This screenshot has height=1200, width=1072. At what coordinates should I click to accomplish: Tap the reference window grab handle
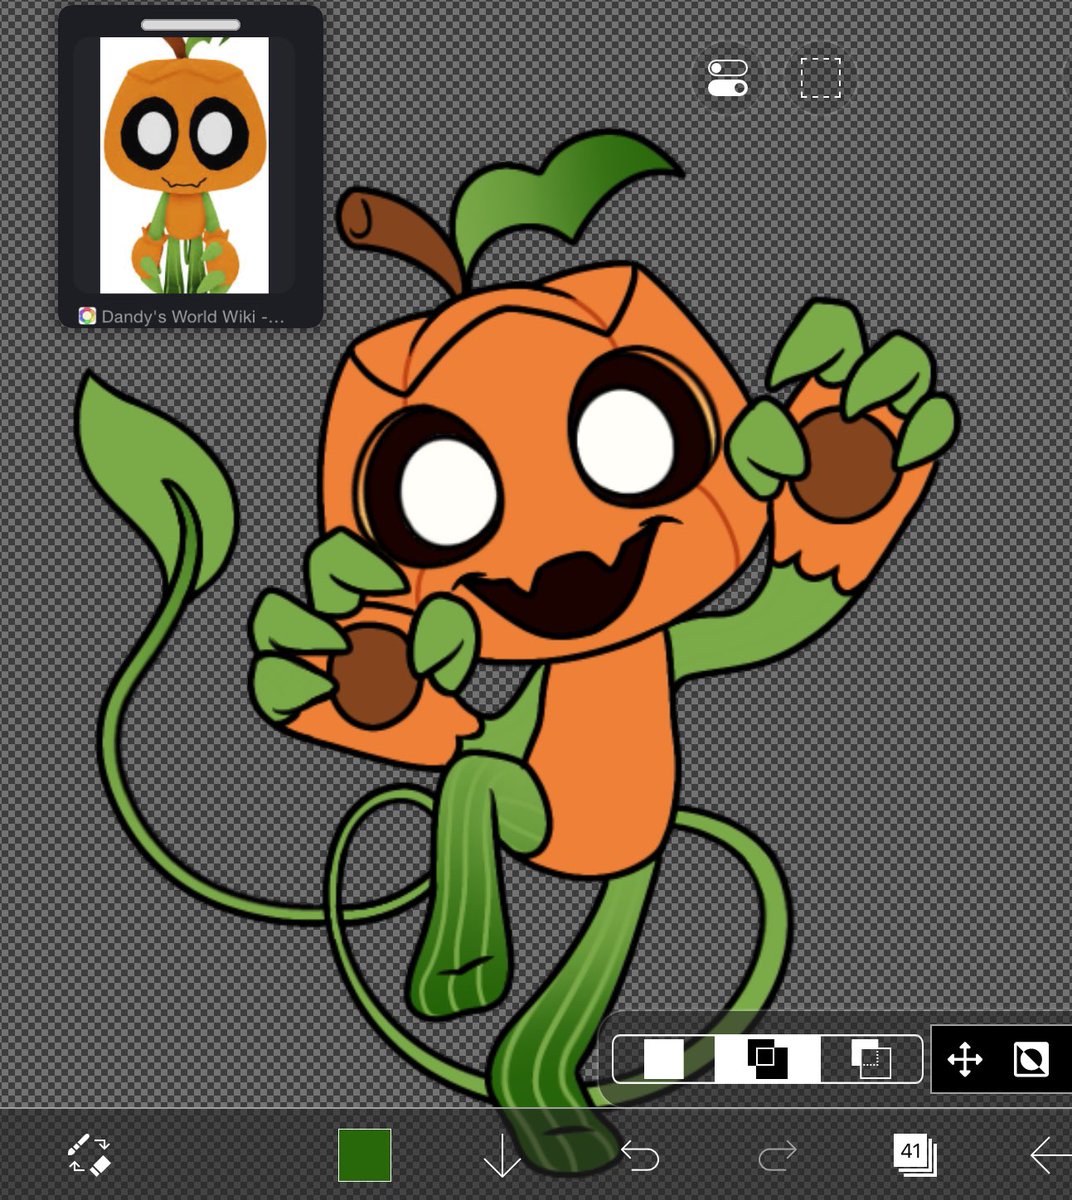pyautogui.click(x=190, y=24)
